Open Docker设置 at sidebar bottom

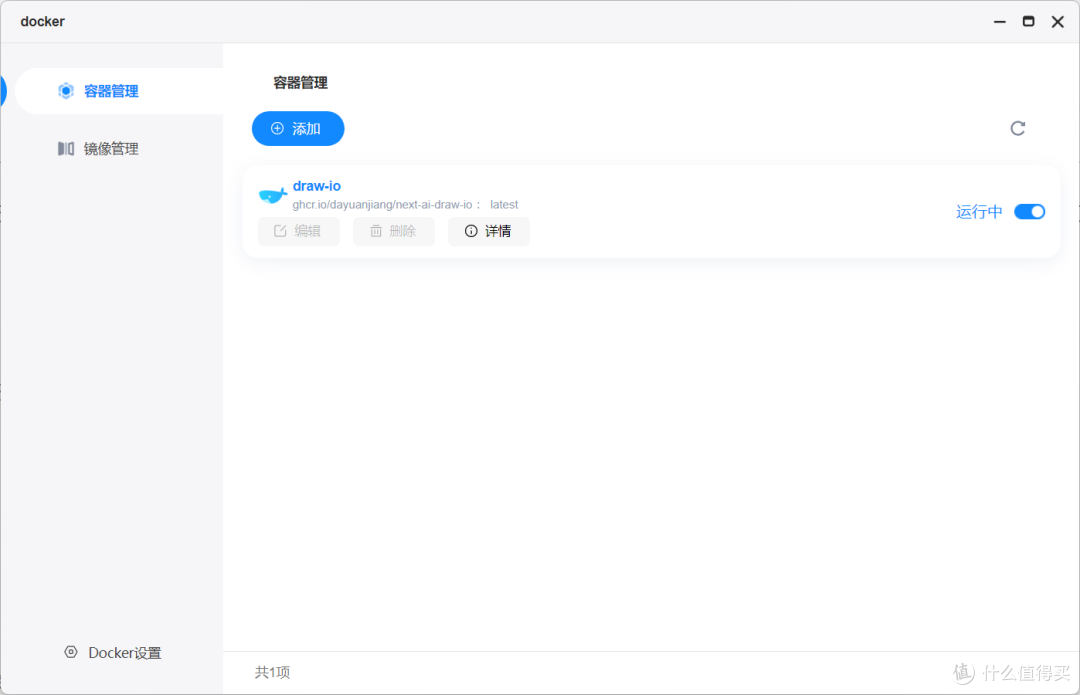pos(113,652)
